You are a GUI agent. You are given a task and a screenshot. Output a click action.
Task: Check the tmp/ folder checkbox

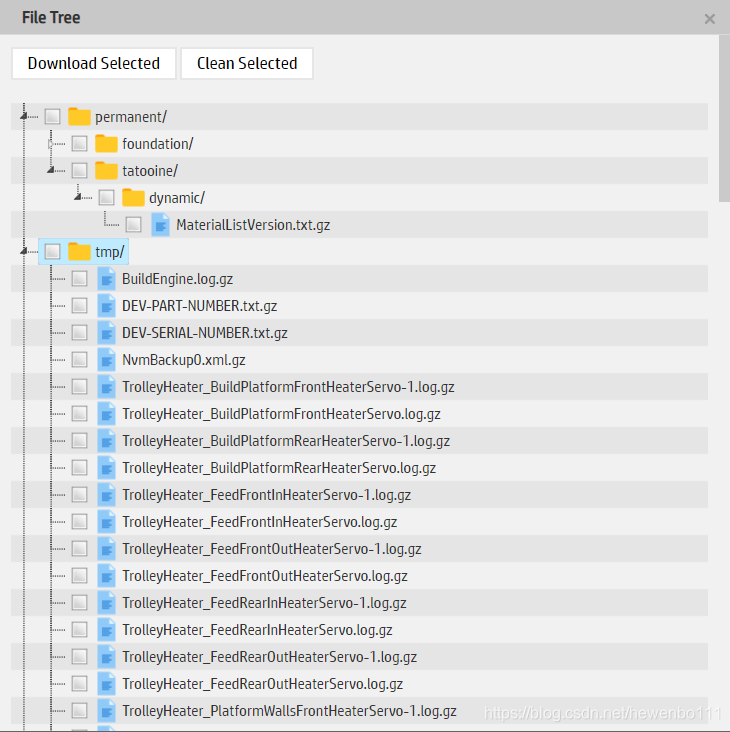(x=52, y=252)
